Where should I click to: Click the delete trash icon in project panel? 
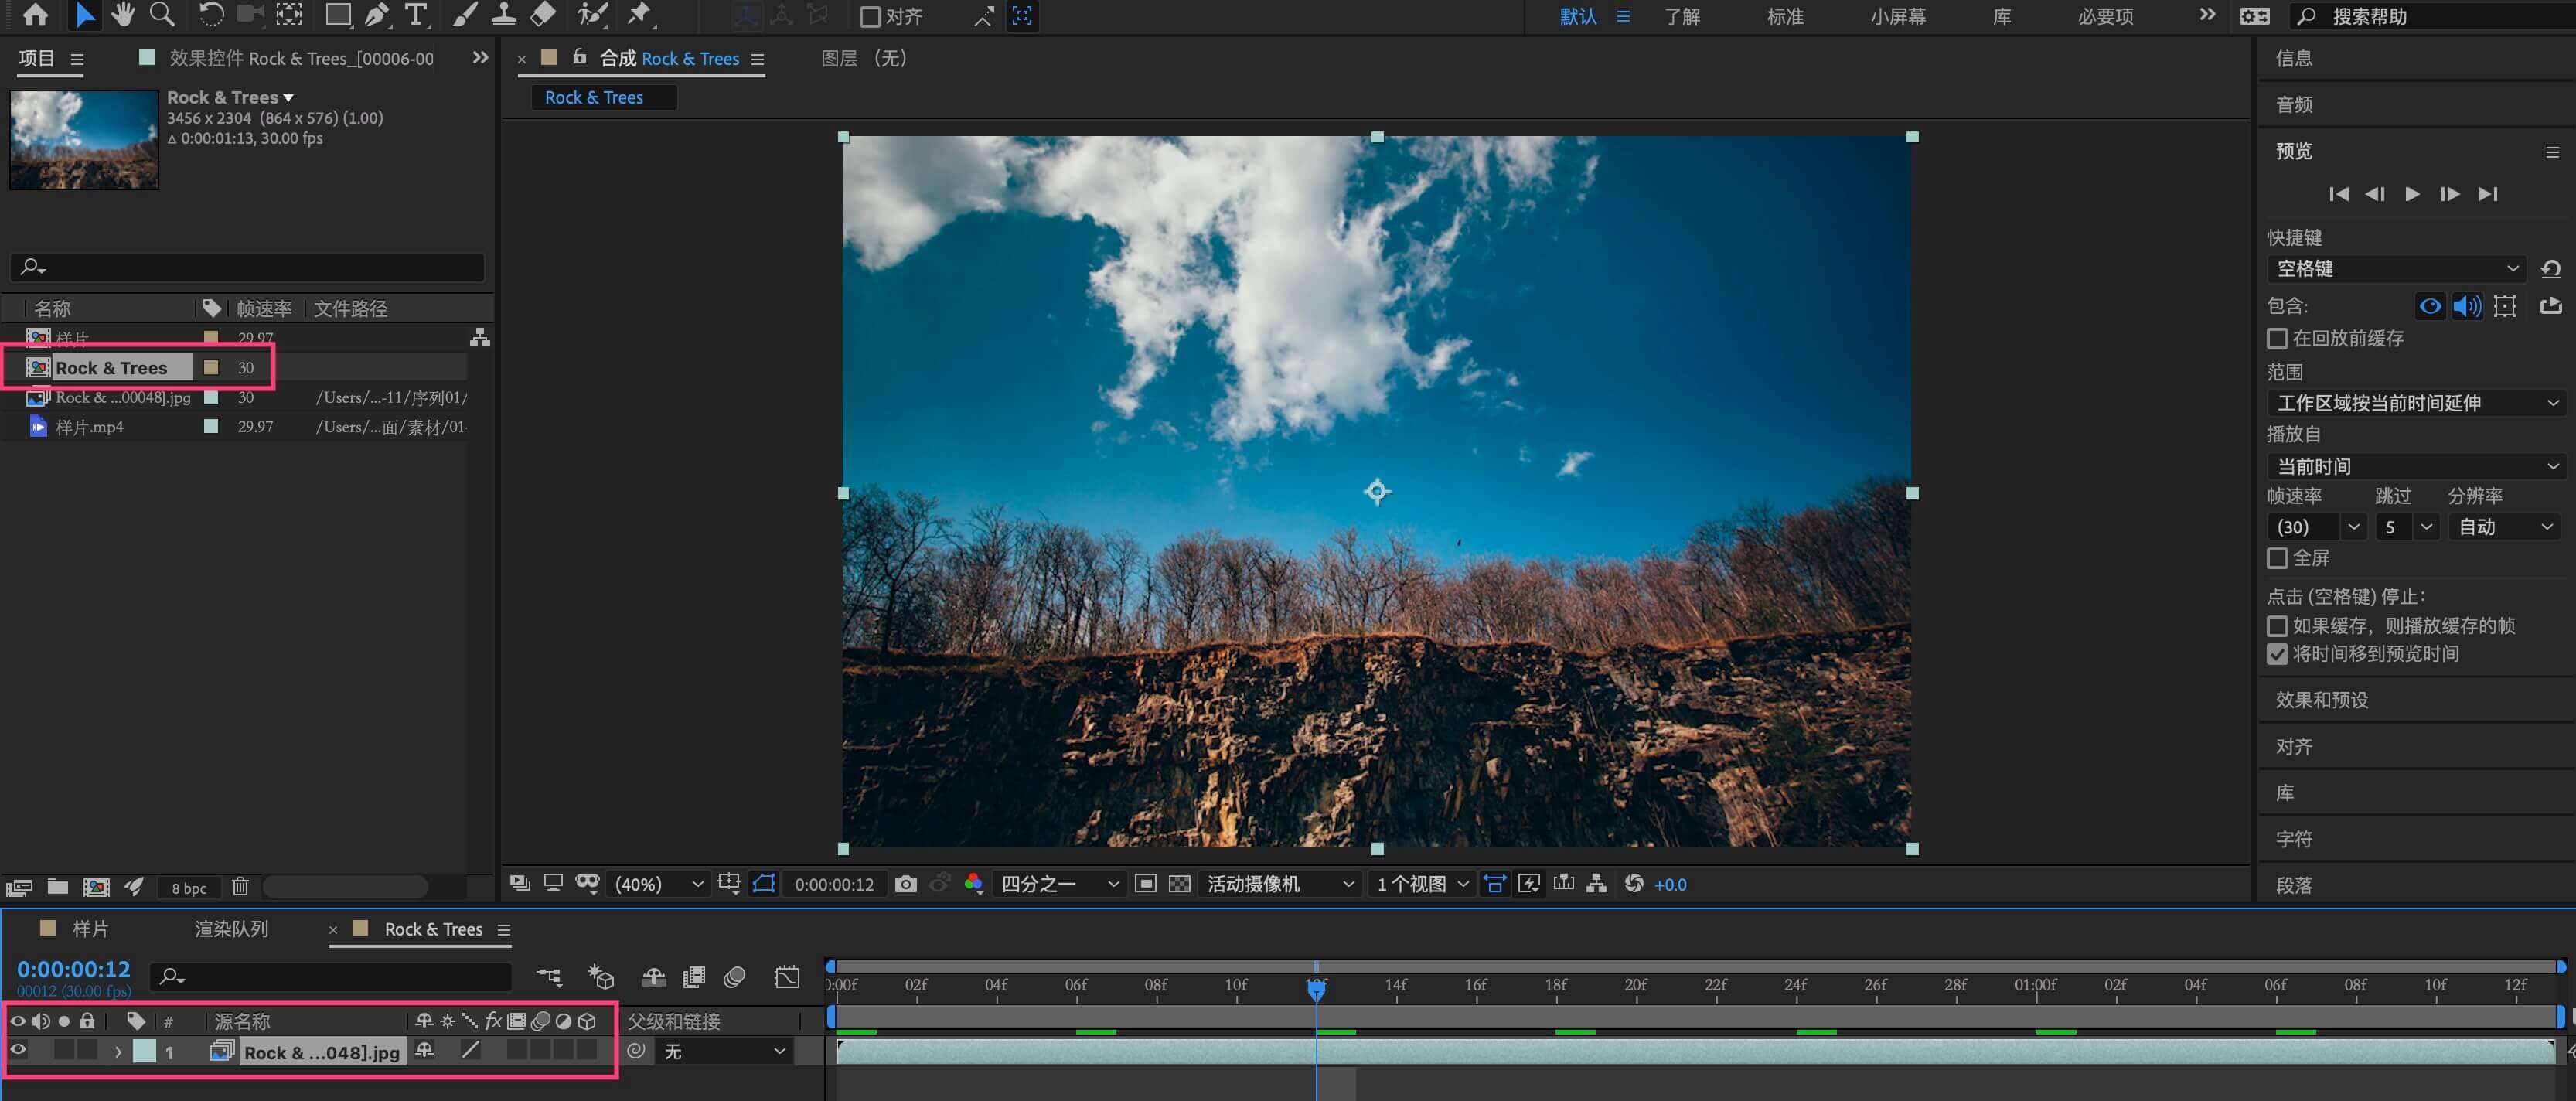pos(240,887)
